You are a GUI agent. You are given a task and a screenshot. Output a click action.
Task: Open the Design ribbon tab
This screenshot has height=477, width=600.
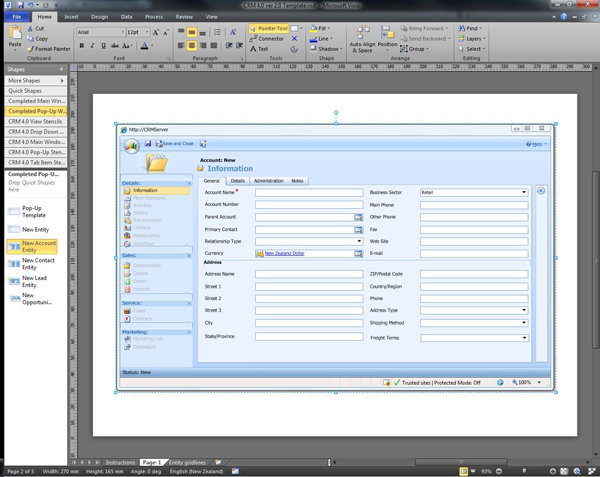pos(99,17)
